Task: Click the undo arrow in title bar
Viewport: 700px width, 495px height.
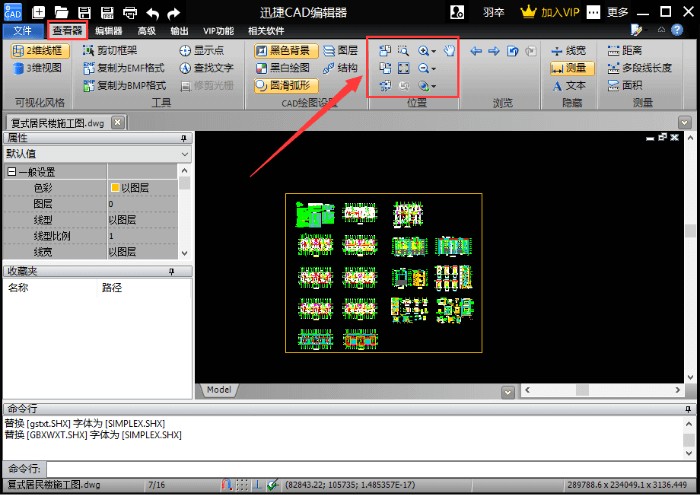Action: point(152,13)
